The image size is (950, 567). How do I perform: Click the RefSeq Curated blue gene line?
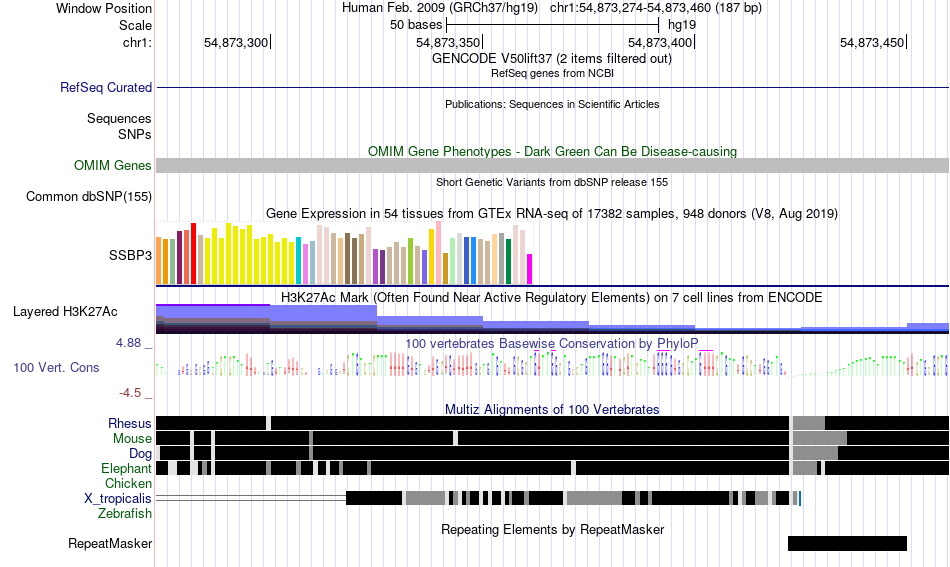pos(552,87)
